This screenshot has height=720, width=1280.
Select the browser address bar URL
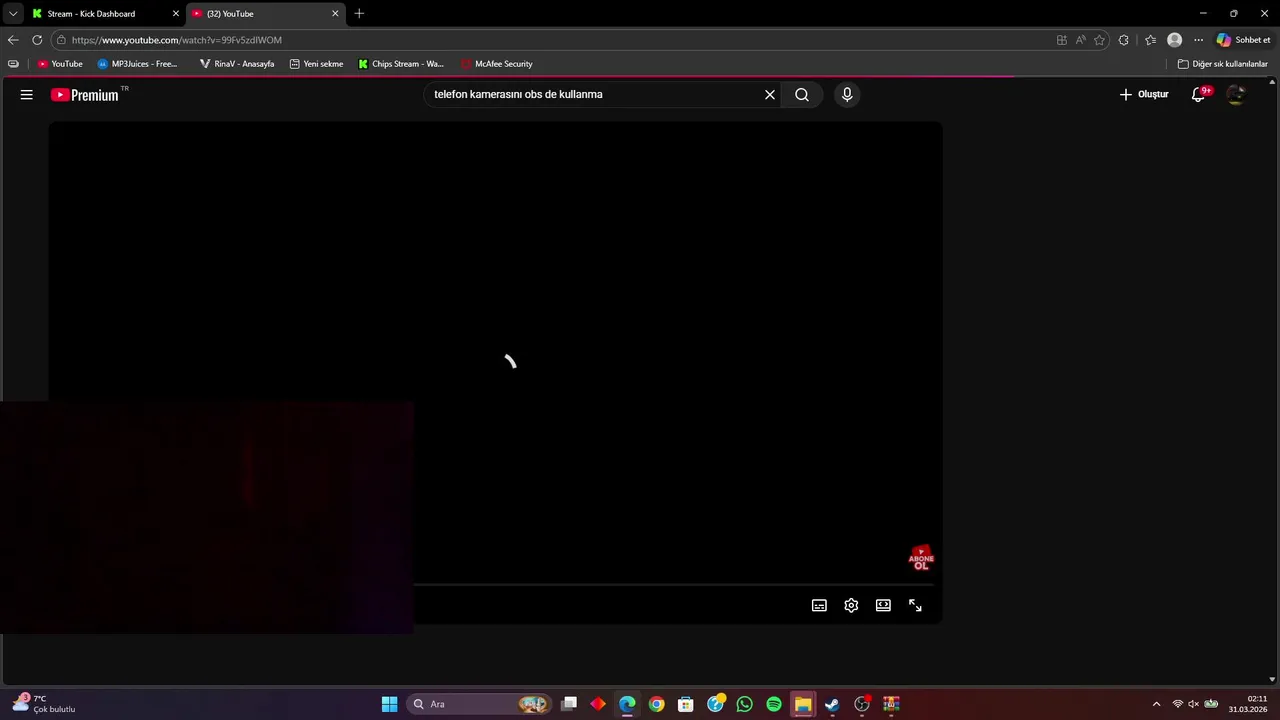pyautogui.click(x=177, y=40)
